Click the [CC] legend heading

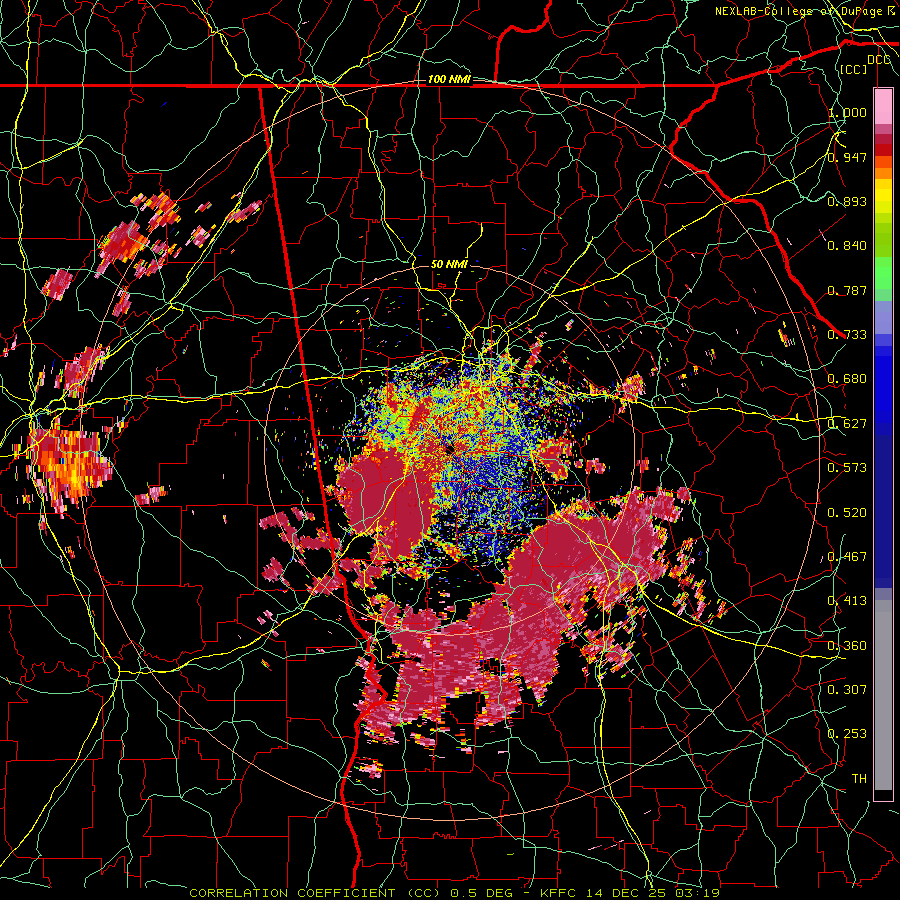[854, 69]
